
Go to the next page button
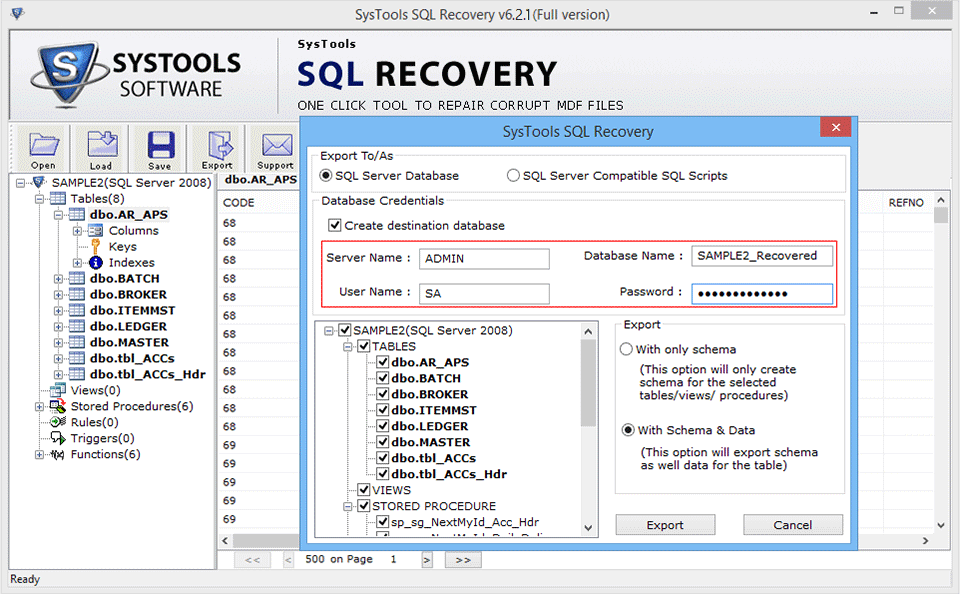pyautogui.click(x=427, y=560)
